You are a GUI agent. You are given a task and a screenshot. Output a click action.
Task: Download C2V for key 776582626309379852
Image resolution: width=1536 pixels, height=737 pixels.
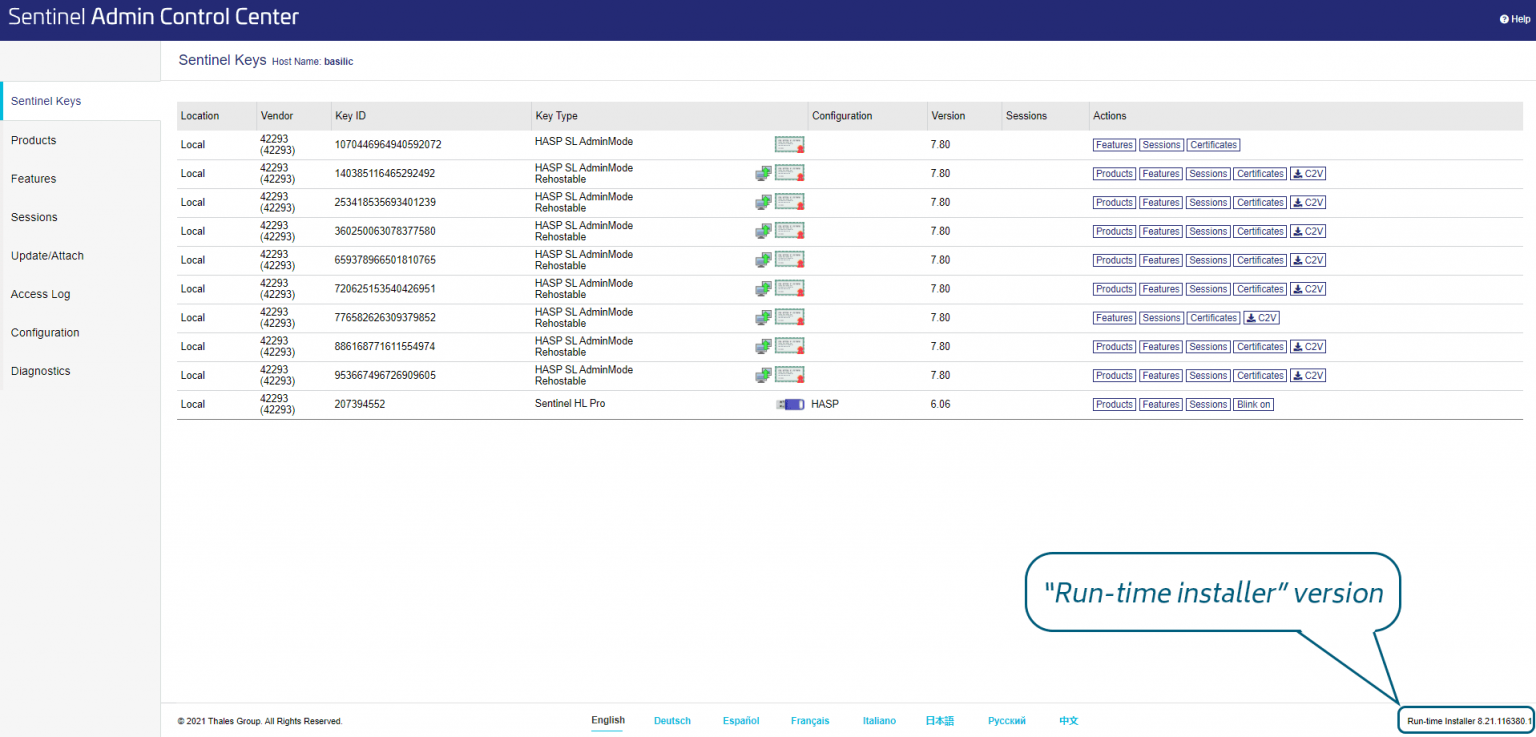[1261, 318]
